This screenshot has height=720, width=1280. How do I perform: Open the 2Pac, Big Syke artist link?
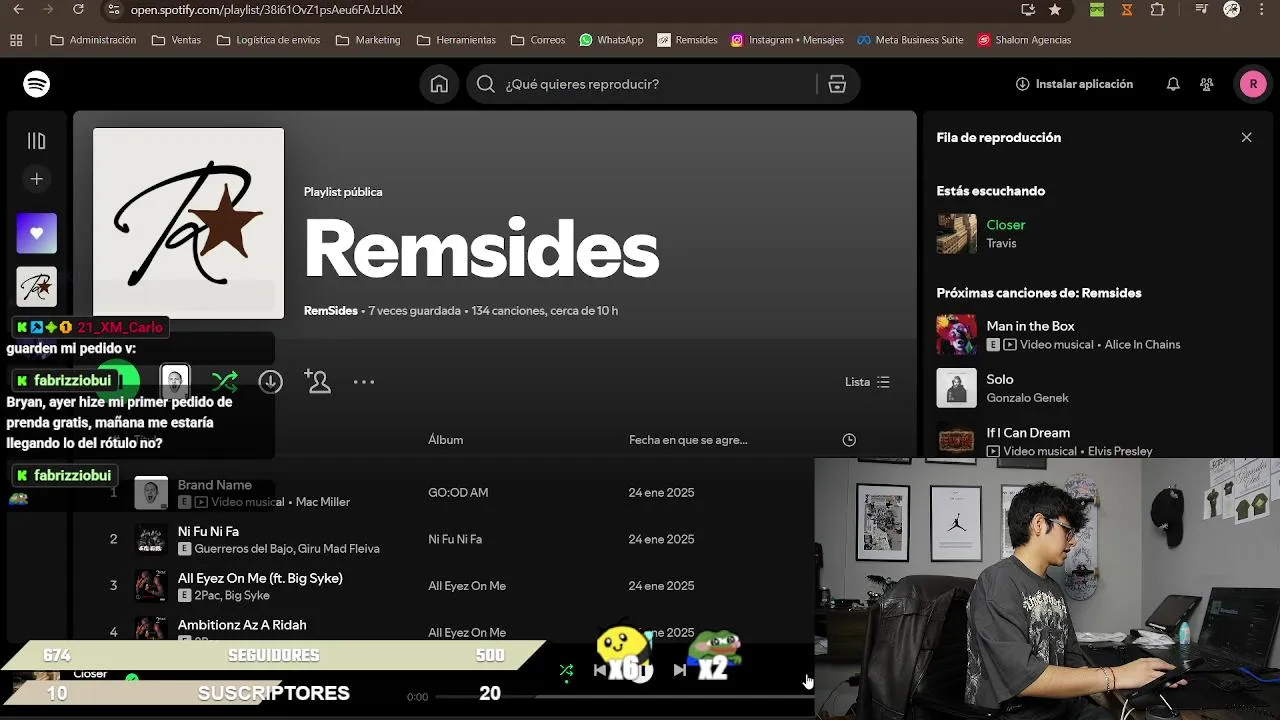pos(232,596)
